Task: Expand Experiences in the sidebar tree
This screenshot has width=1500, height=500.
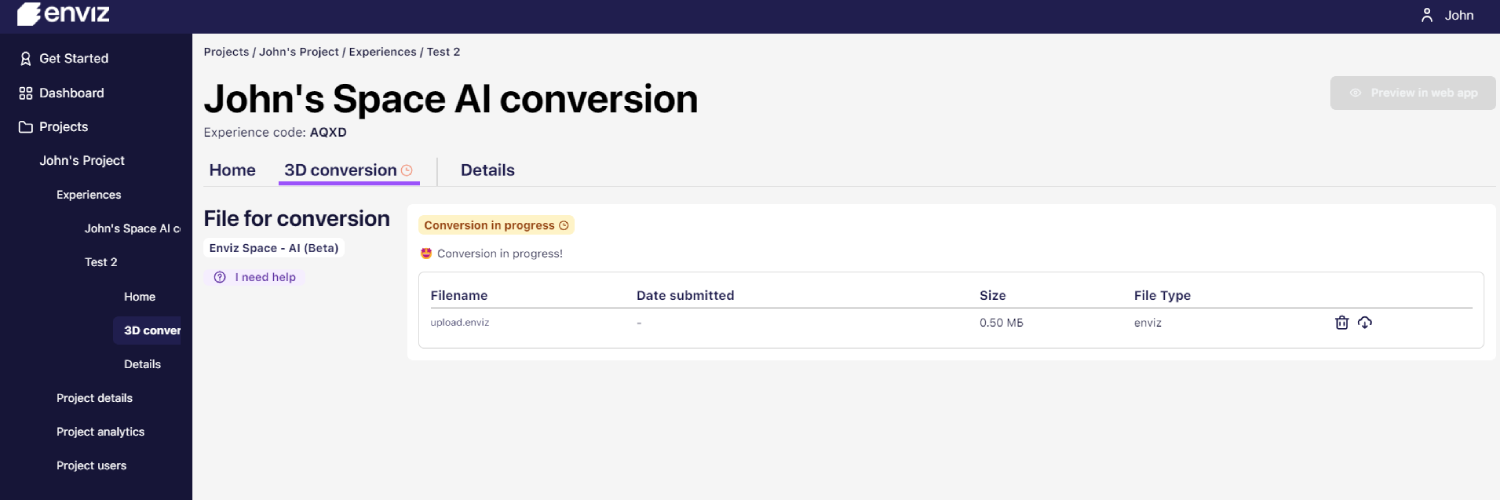Action: coord(89,195)
